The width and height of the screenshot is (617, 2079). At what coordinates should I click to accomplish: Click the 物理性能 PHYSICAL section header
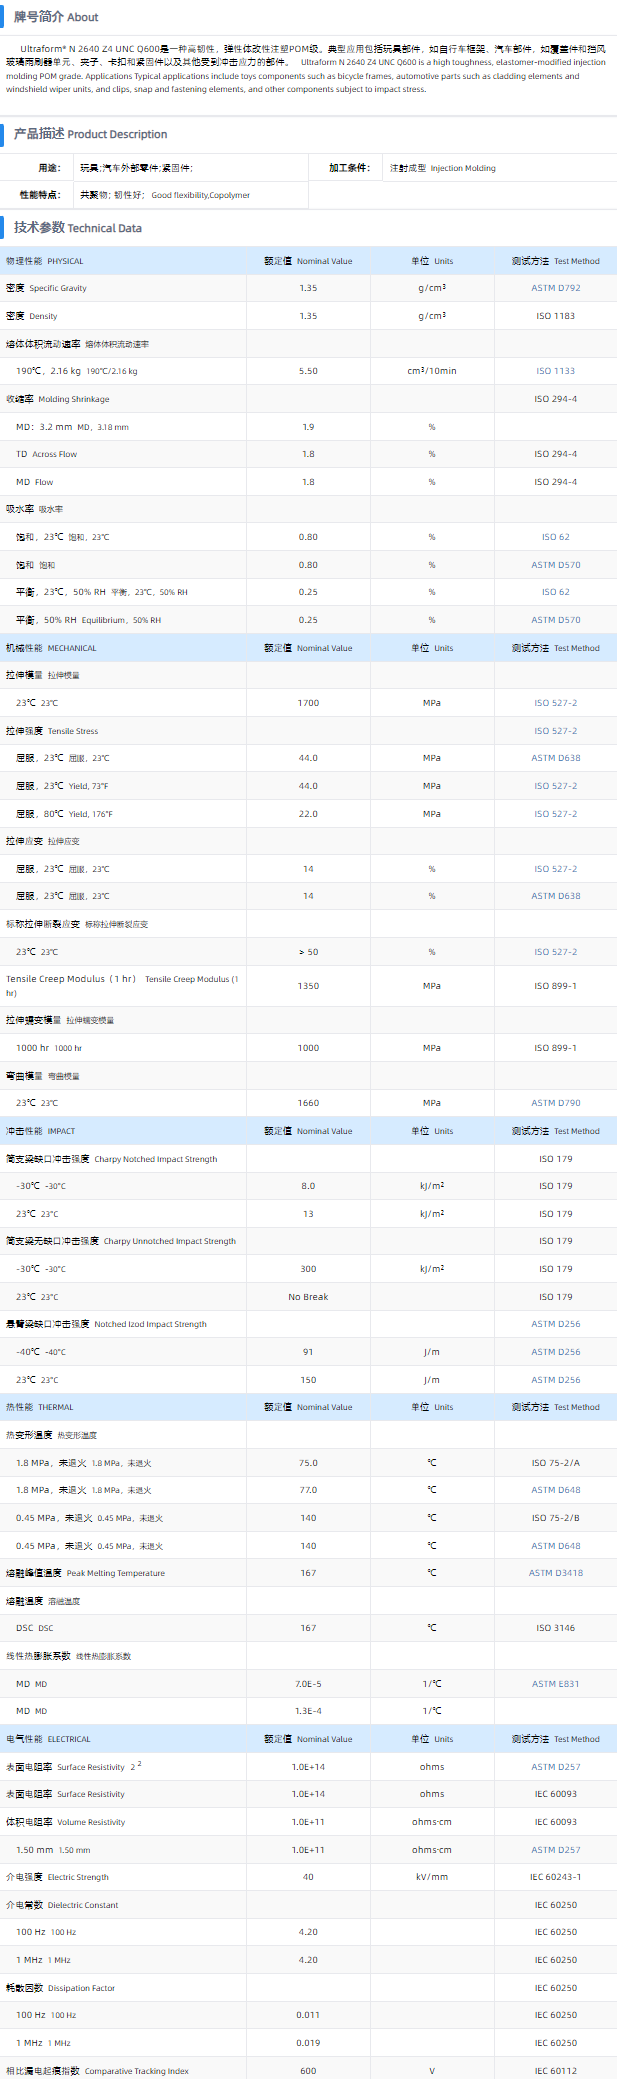click(45, 261)
